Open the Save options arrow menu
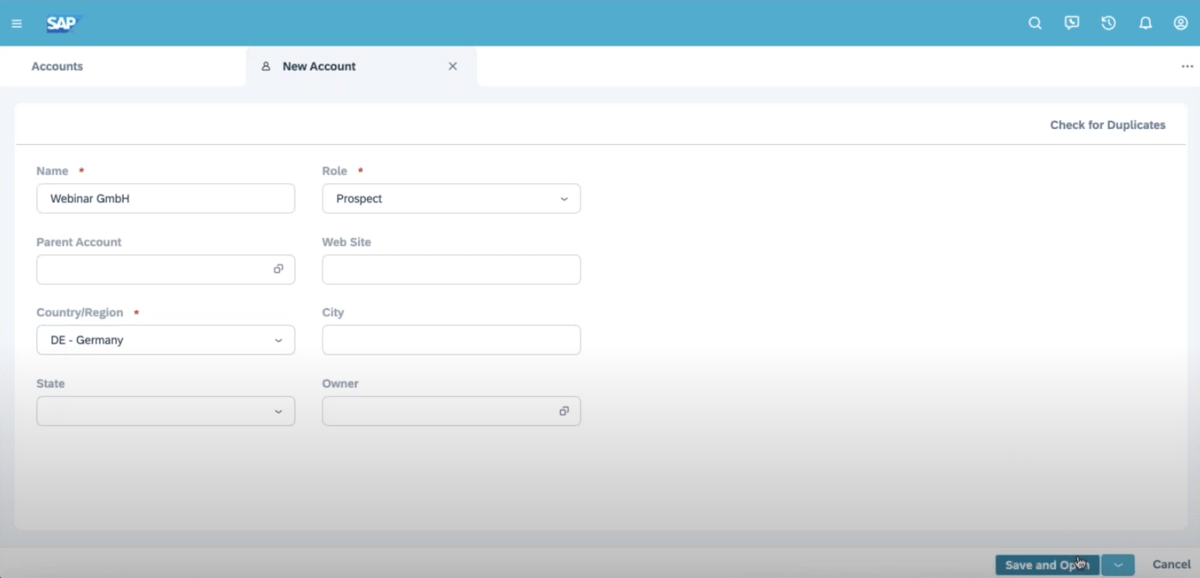1200x578 pixels. tap(1118, 565)
